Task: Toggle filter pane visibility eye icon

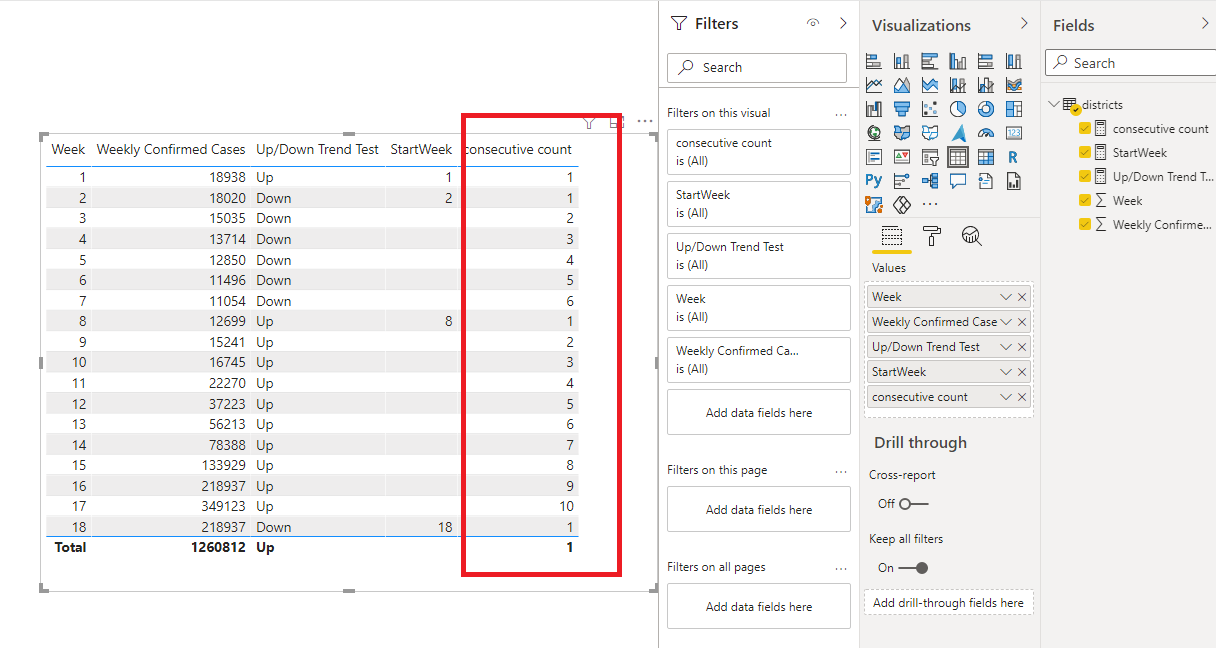Action: [x=813, y=24]
